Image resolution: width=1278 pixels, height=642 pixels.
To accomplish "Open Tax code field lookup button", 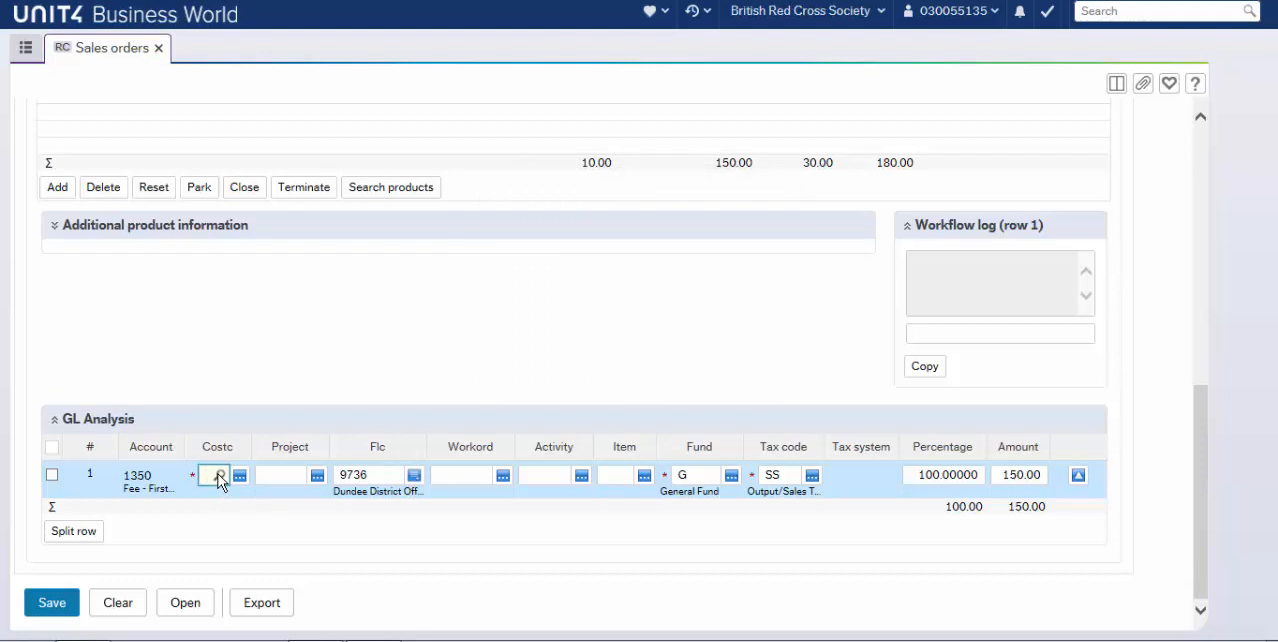I will [x=813, y=475].
